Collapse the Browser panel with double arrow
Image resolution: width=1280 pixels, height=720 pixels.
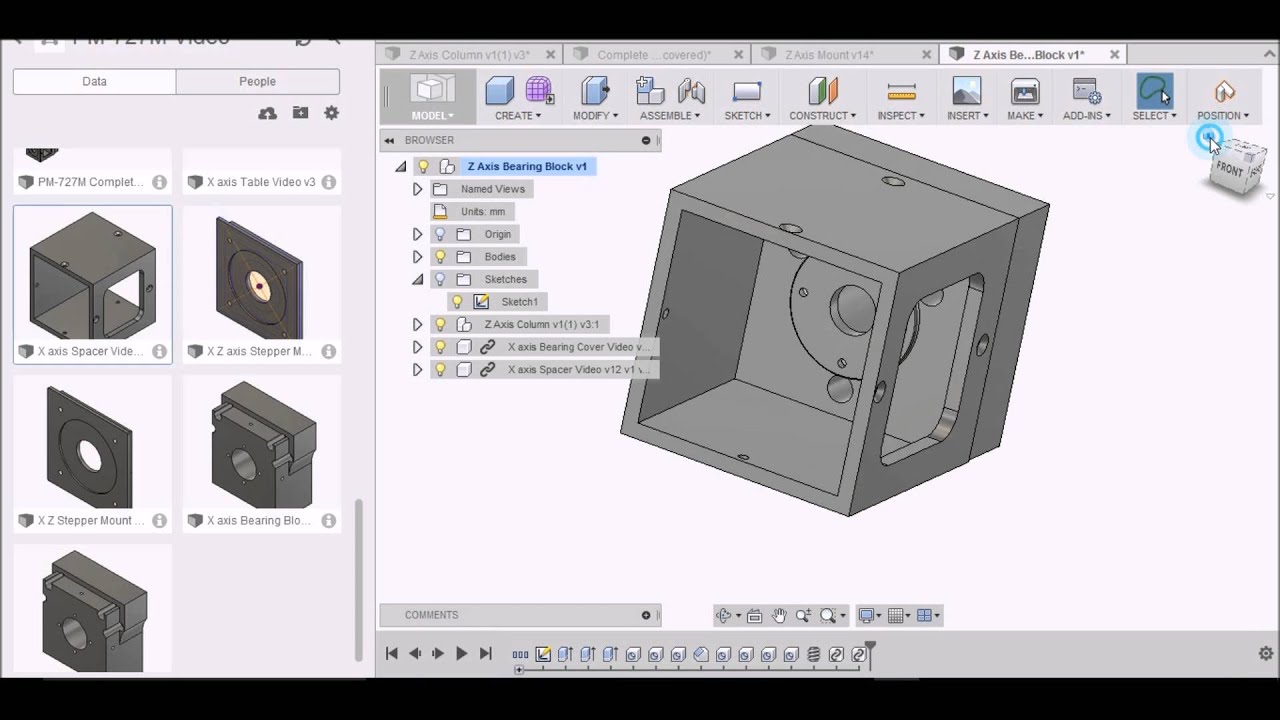(389, 140)
